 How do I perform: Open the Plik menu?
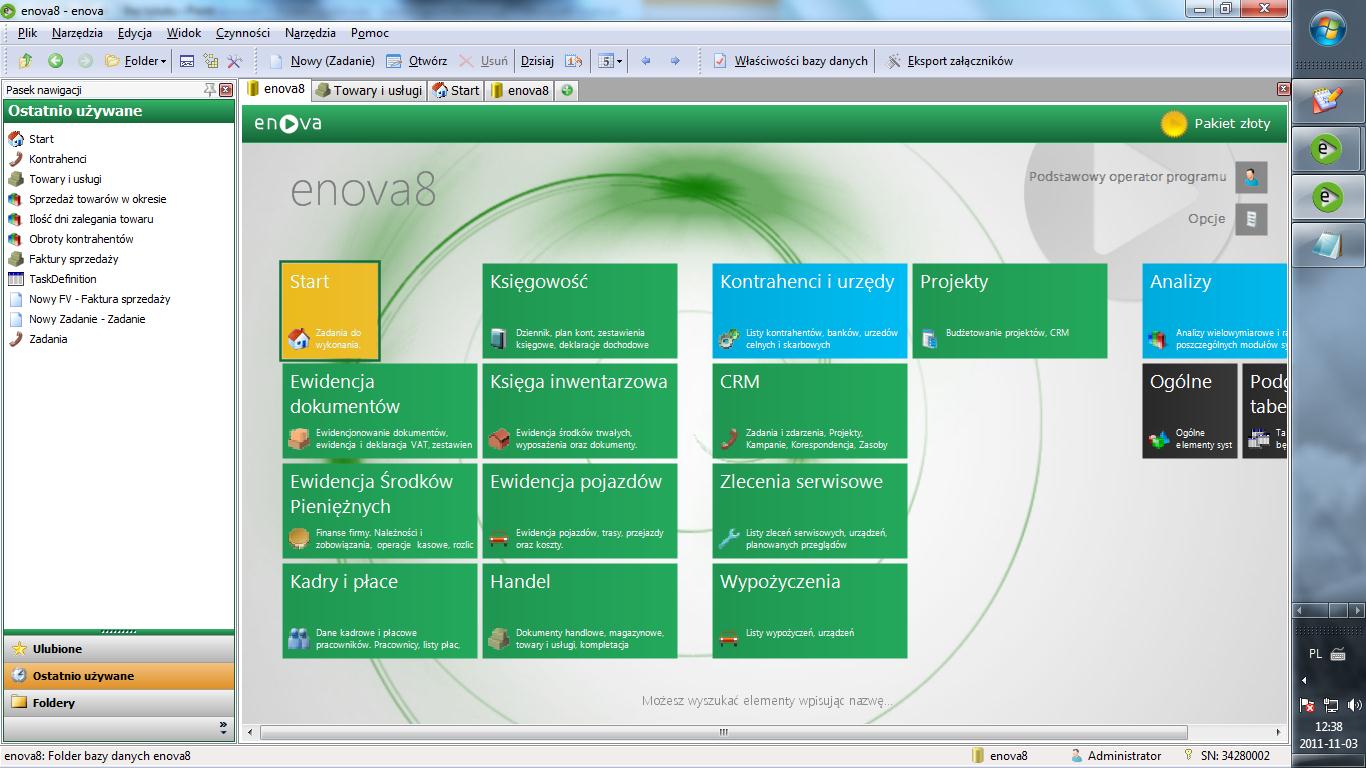coord(27,33)
